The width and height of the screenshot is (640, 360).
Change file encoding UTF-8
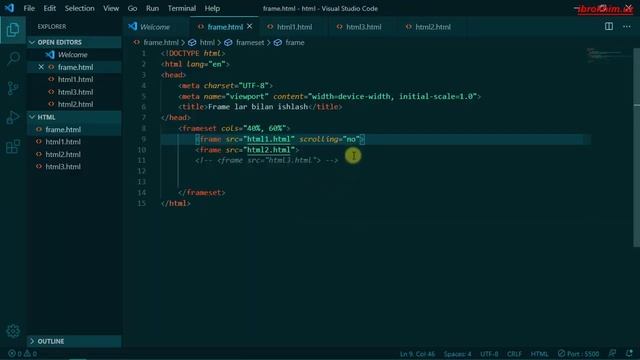(x=489, y=354)
